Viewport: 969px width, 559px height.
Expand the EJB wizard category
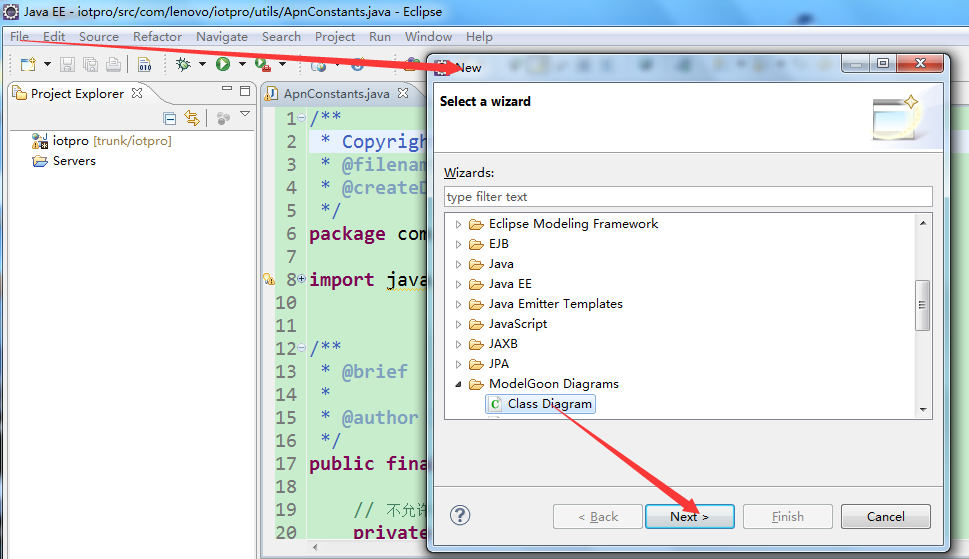click(458, 244)
